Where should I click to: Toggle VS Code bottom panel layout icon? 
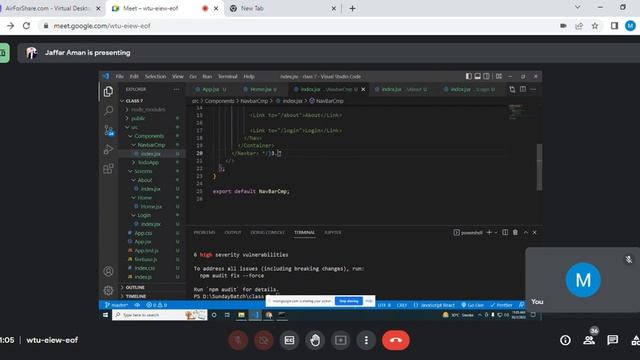478,76
